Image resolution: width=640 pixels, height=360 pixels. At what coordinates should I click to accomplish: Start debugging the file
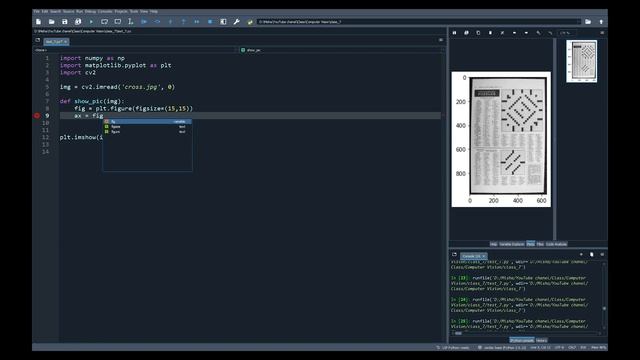coord(144,22)
